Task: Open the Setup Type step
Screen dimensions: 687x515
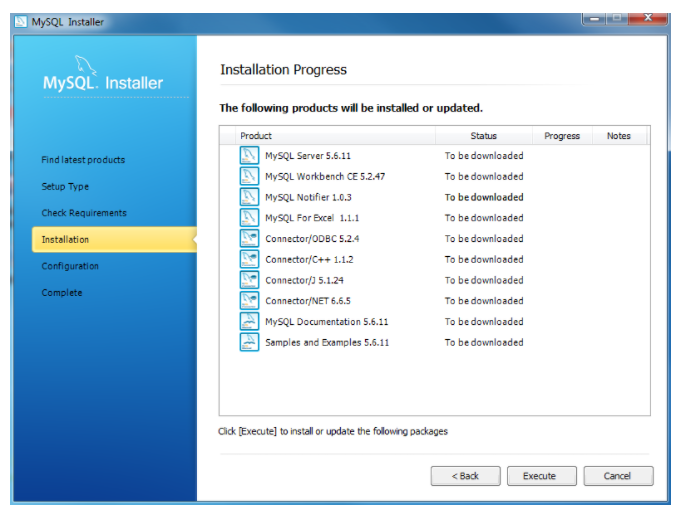Action: click(65, 187)
